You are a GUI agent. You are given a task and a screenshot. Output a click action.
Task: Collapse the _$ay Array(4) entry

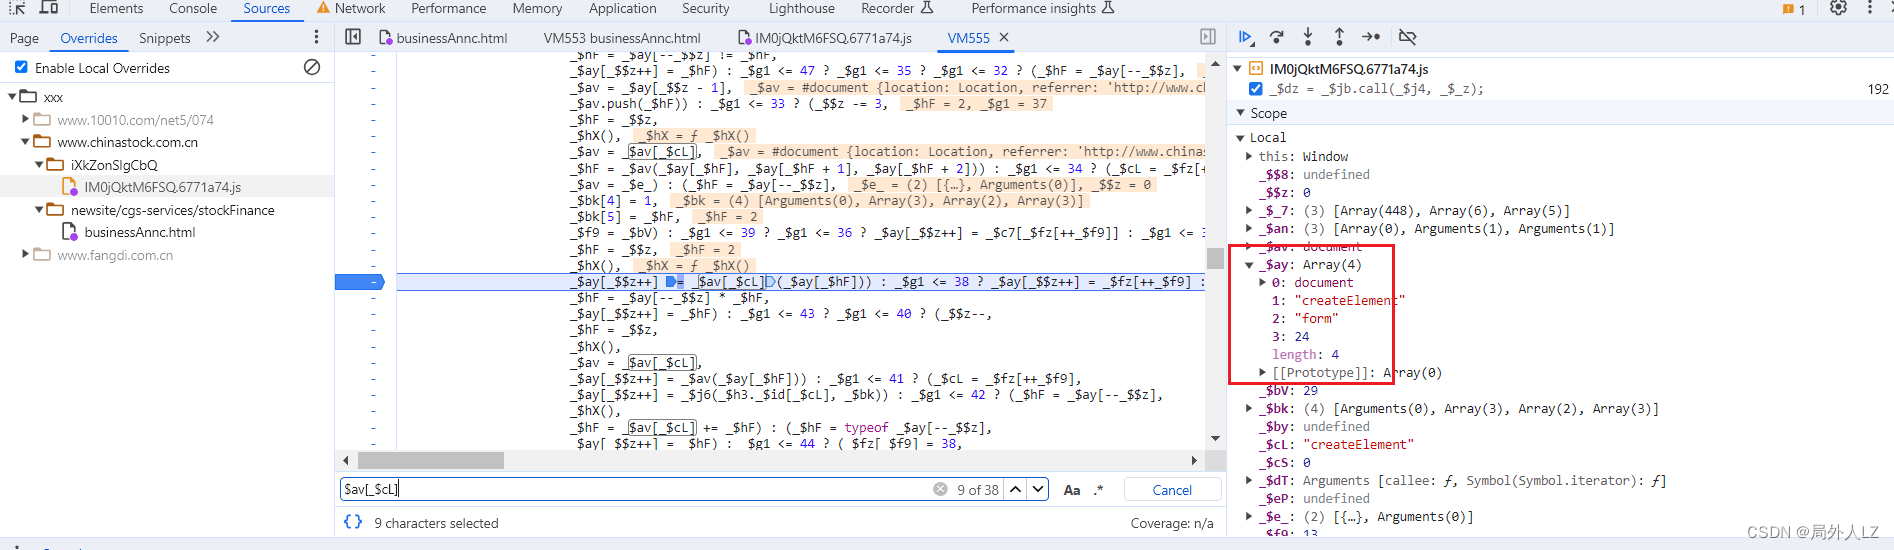click(x=1249, y=265)
